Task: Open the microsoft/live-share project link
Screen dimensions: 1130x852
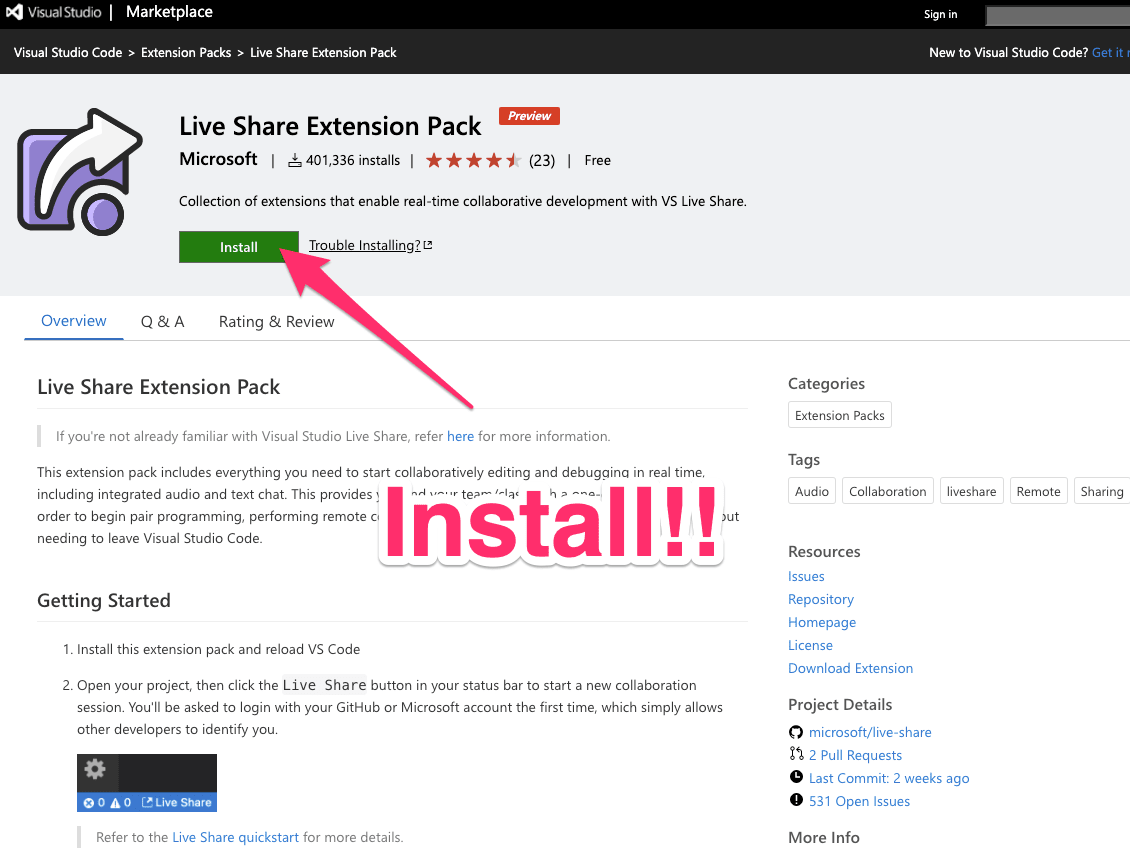Action: click(870, 732)
